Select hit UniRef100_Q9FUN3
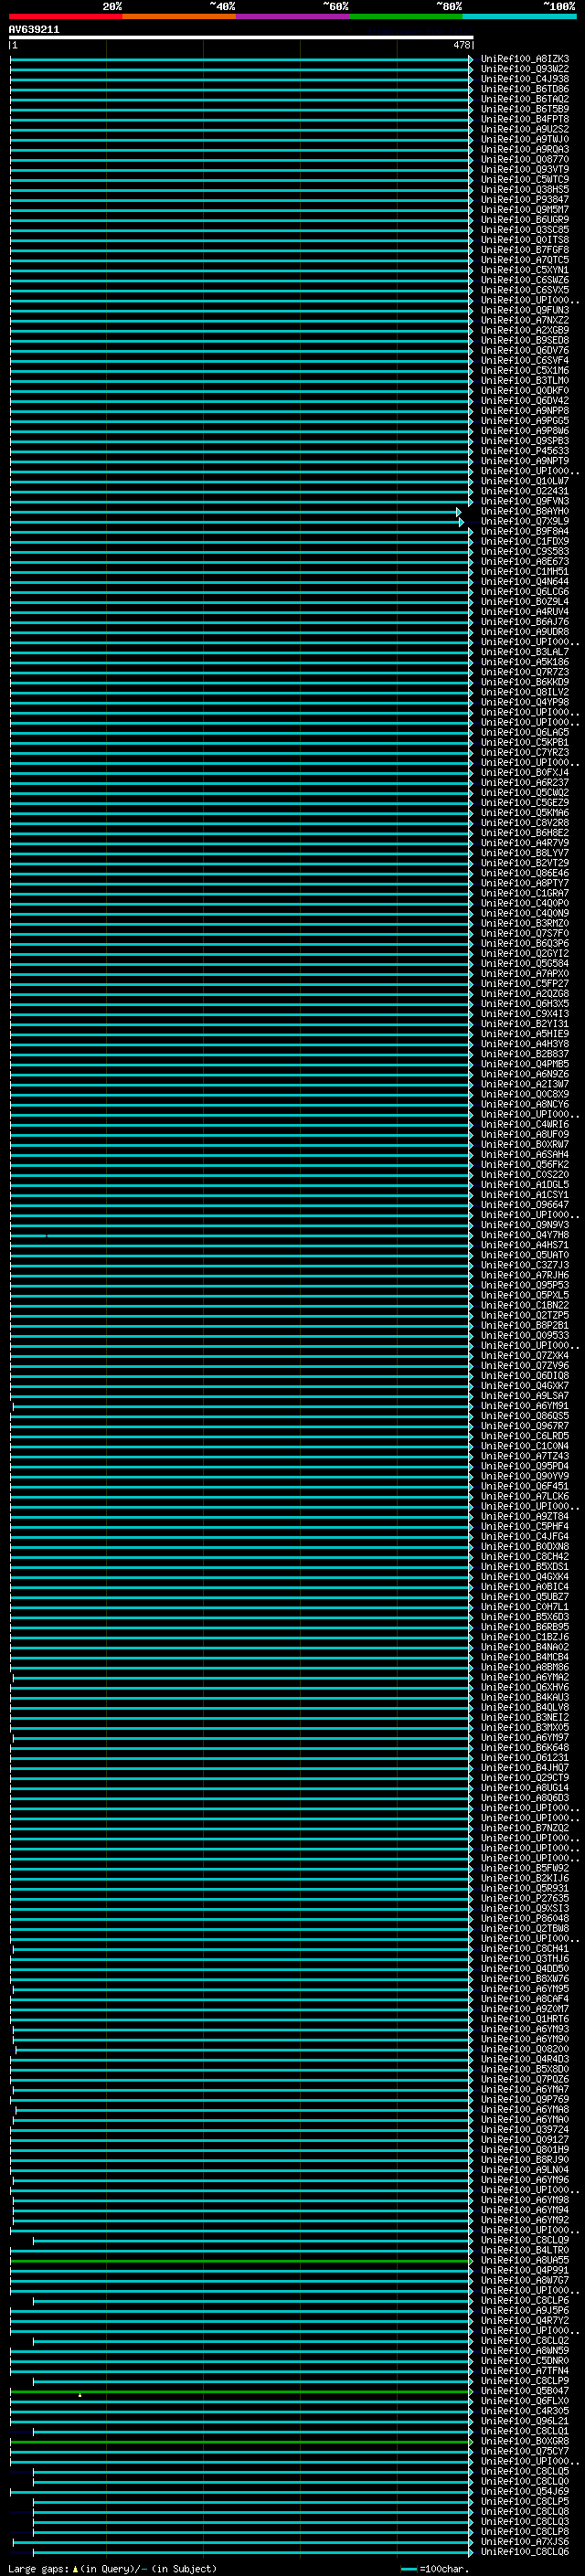The width and height of the screenshot is (585, 2576). tap(524, 310)
